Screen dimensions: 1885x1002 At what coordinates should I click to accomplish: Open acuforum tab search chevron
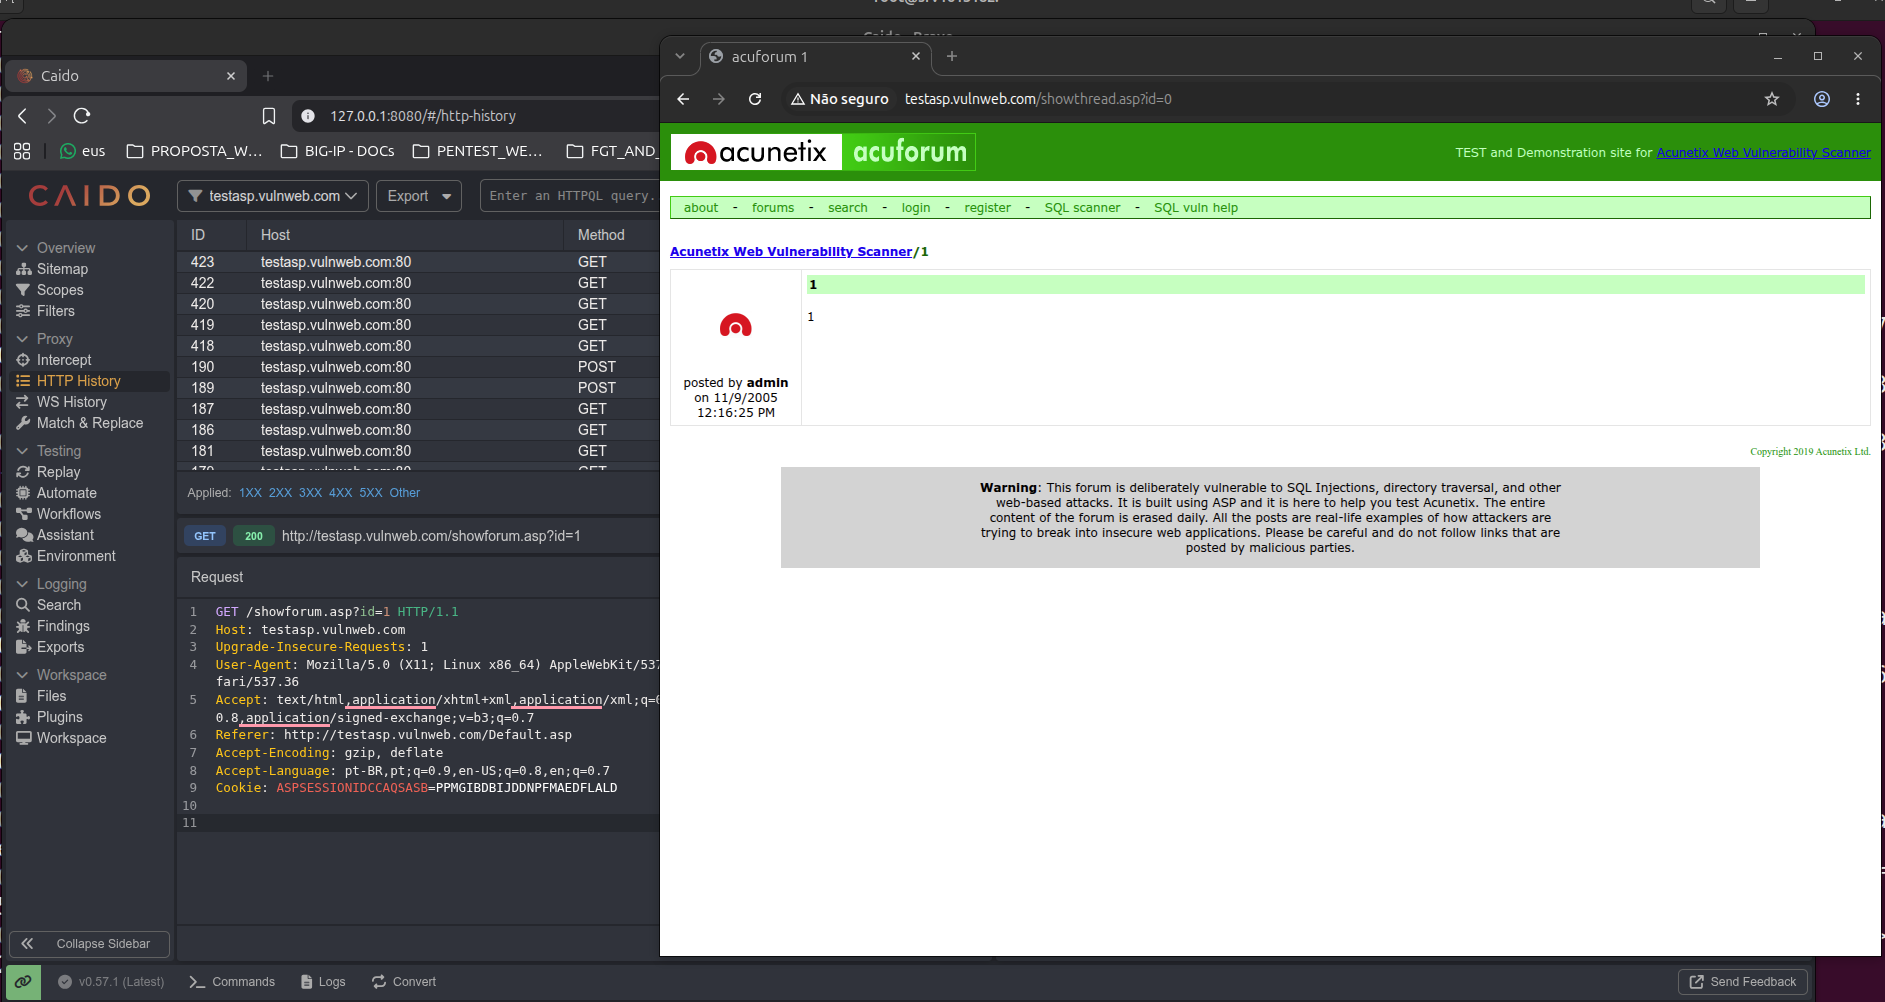[x=680, y=57]
